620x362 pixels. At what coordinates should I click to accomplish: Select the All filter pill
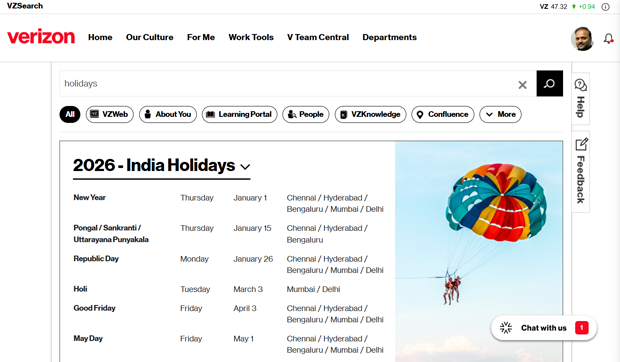tap(70, 114)
